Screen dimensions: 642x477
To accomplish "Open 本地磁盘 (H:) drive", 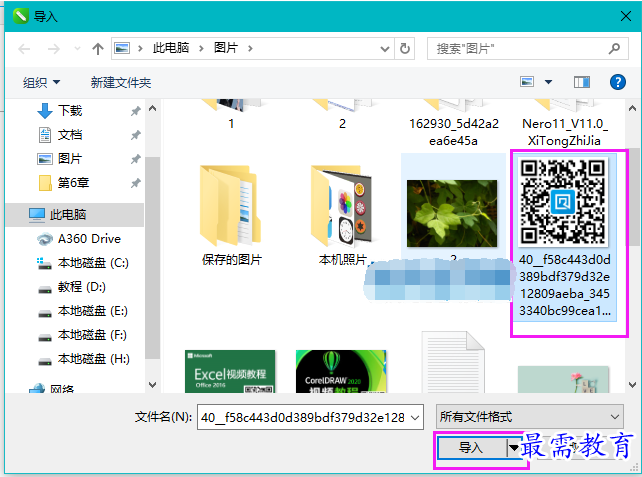I will [94, 359].
